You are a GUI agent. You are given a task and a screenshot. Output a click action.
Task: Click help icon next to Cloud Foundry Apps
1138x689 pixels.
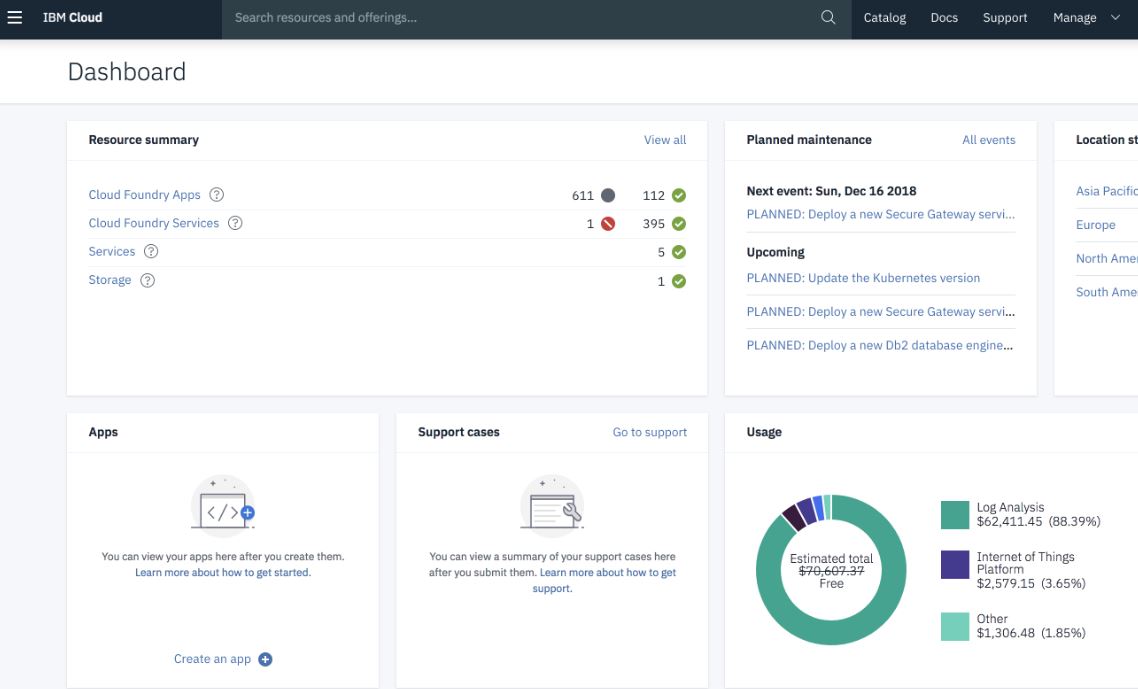click(x=216, y=195)
